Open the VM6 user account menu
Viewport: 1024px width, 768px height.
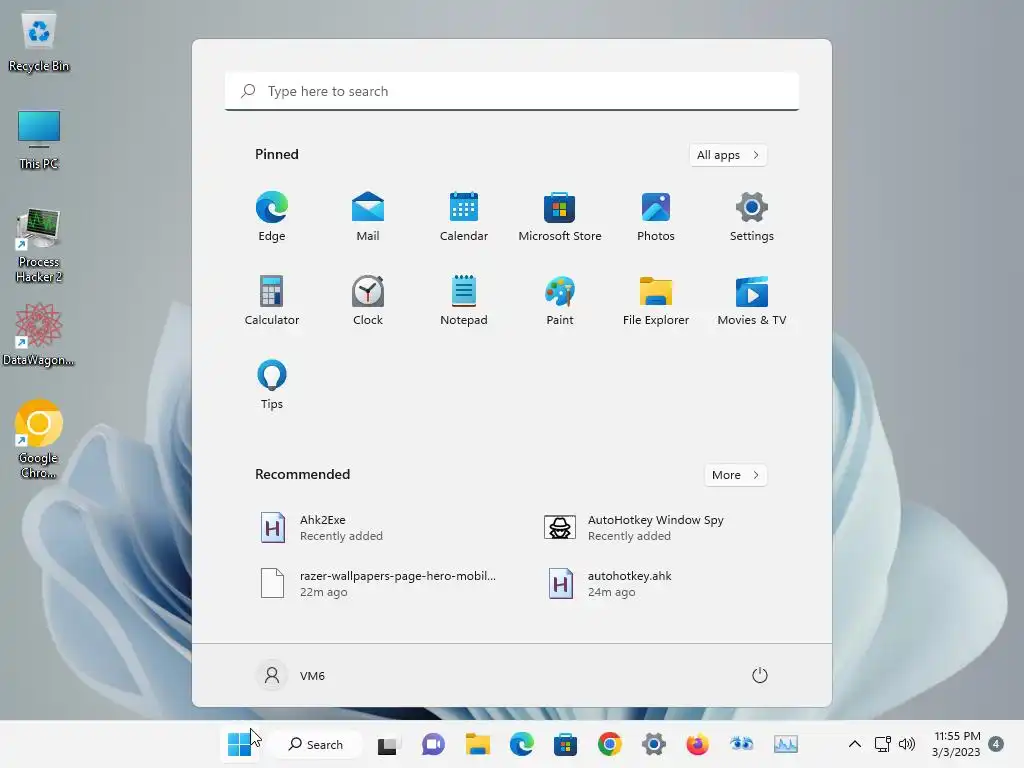tap(291, 675)
